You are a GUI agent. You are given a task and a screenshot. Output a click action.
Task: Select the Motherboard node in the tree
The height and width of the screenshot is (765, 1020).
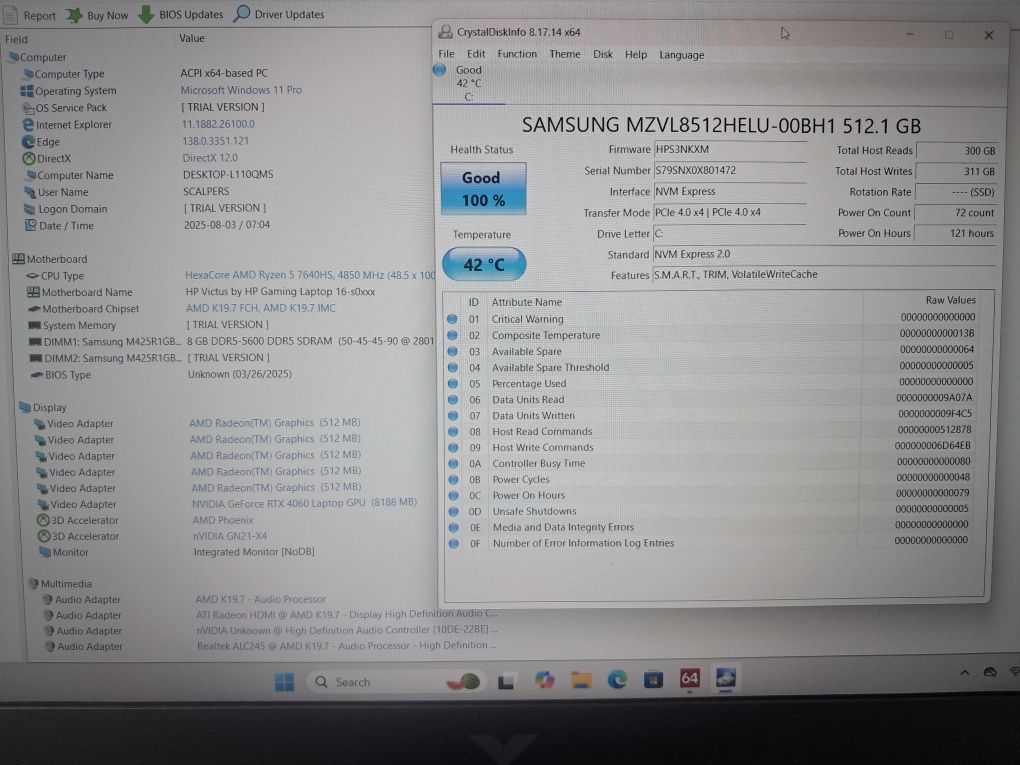[x=50, y=259]
